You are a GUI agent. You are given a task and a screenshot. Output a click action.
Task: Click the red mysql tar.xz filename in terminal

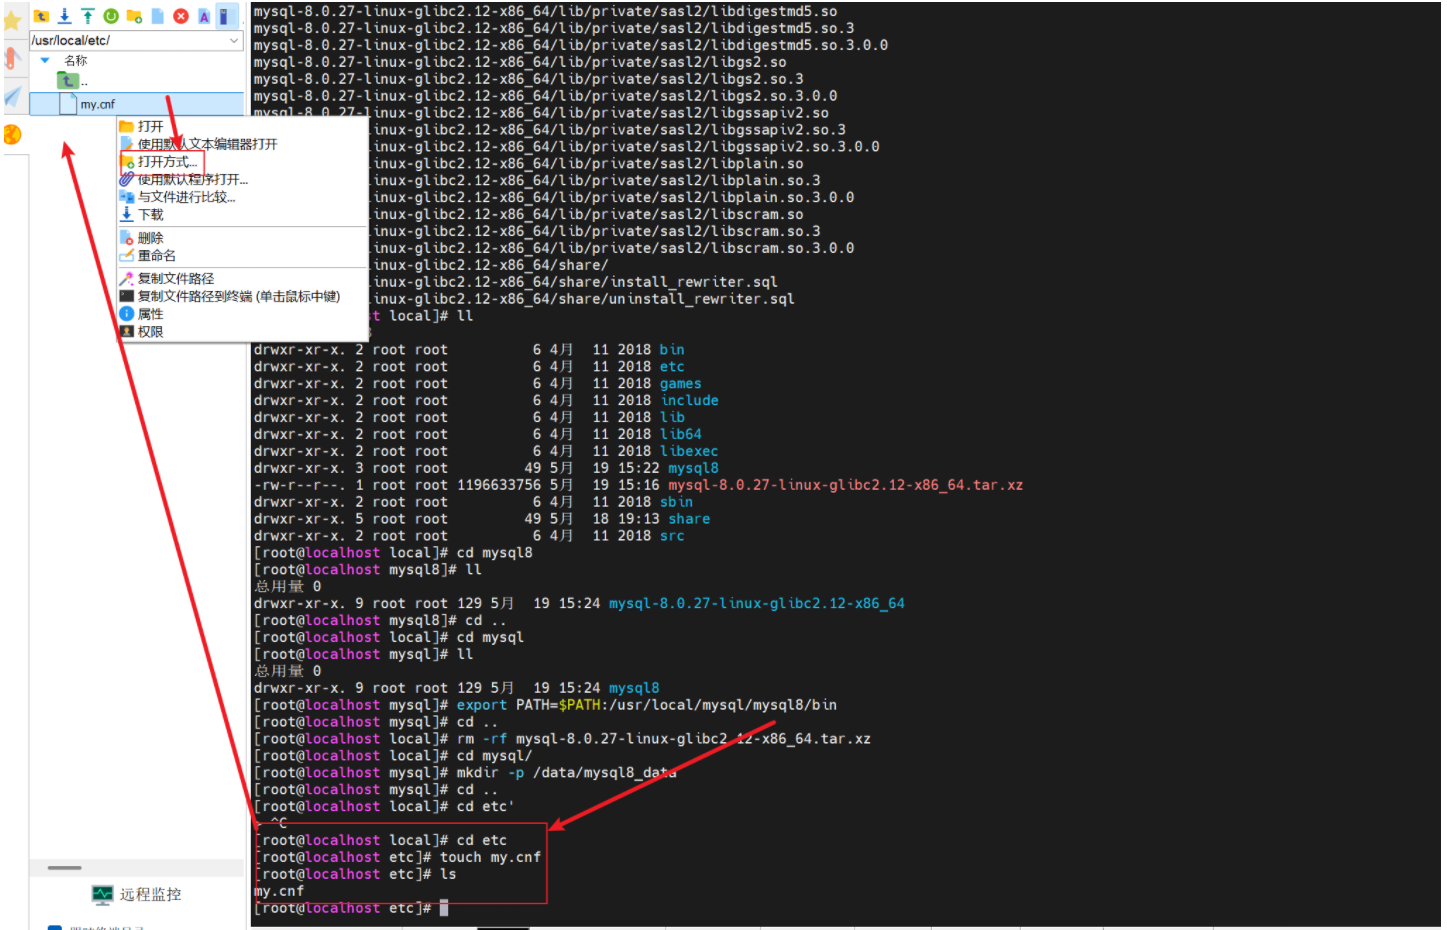tap(846, 485)
